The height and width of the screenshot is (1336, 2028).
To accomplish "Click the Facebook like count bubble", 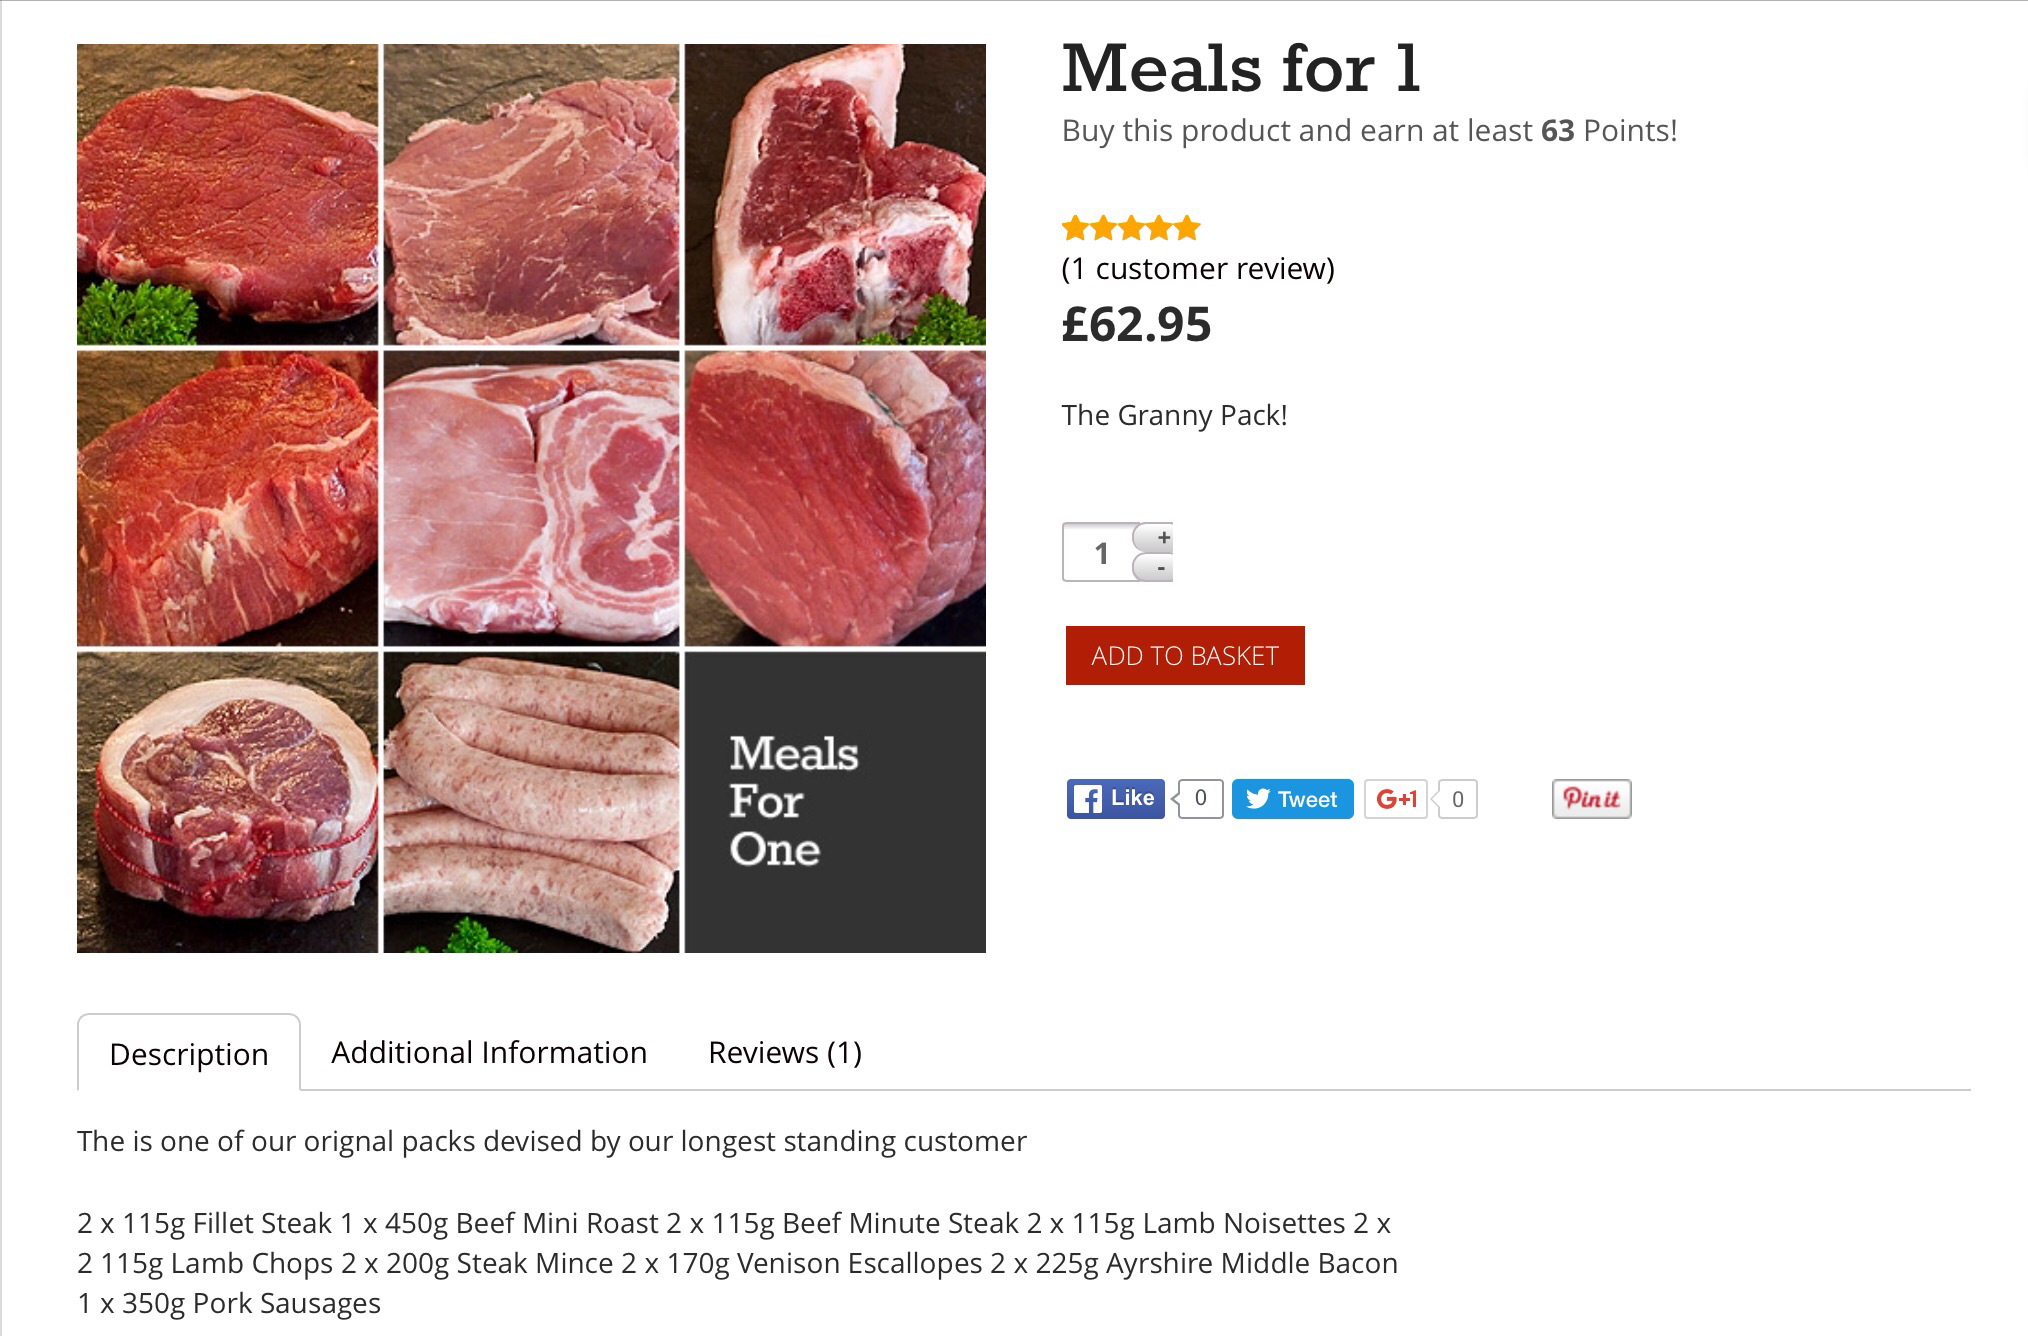I will [x=1200, y=799].
